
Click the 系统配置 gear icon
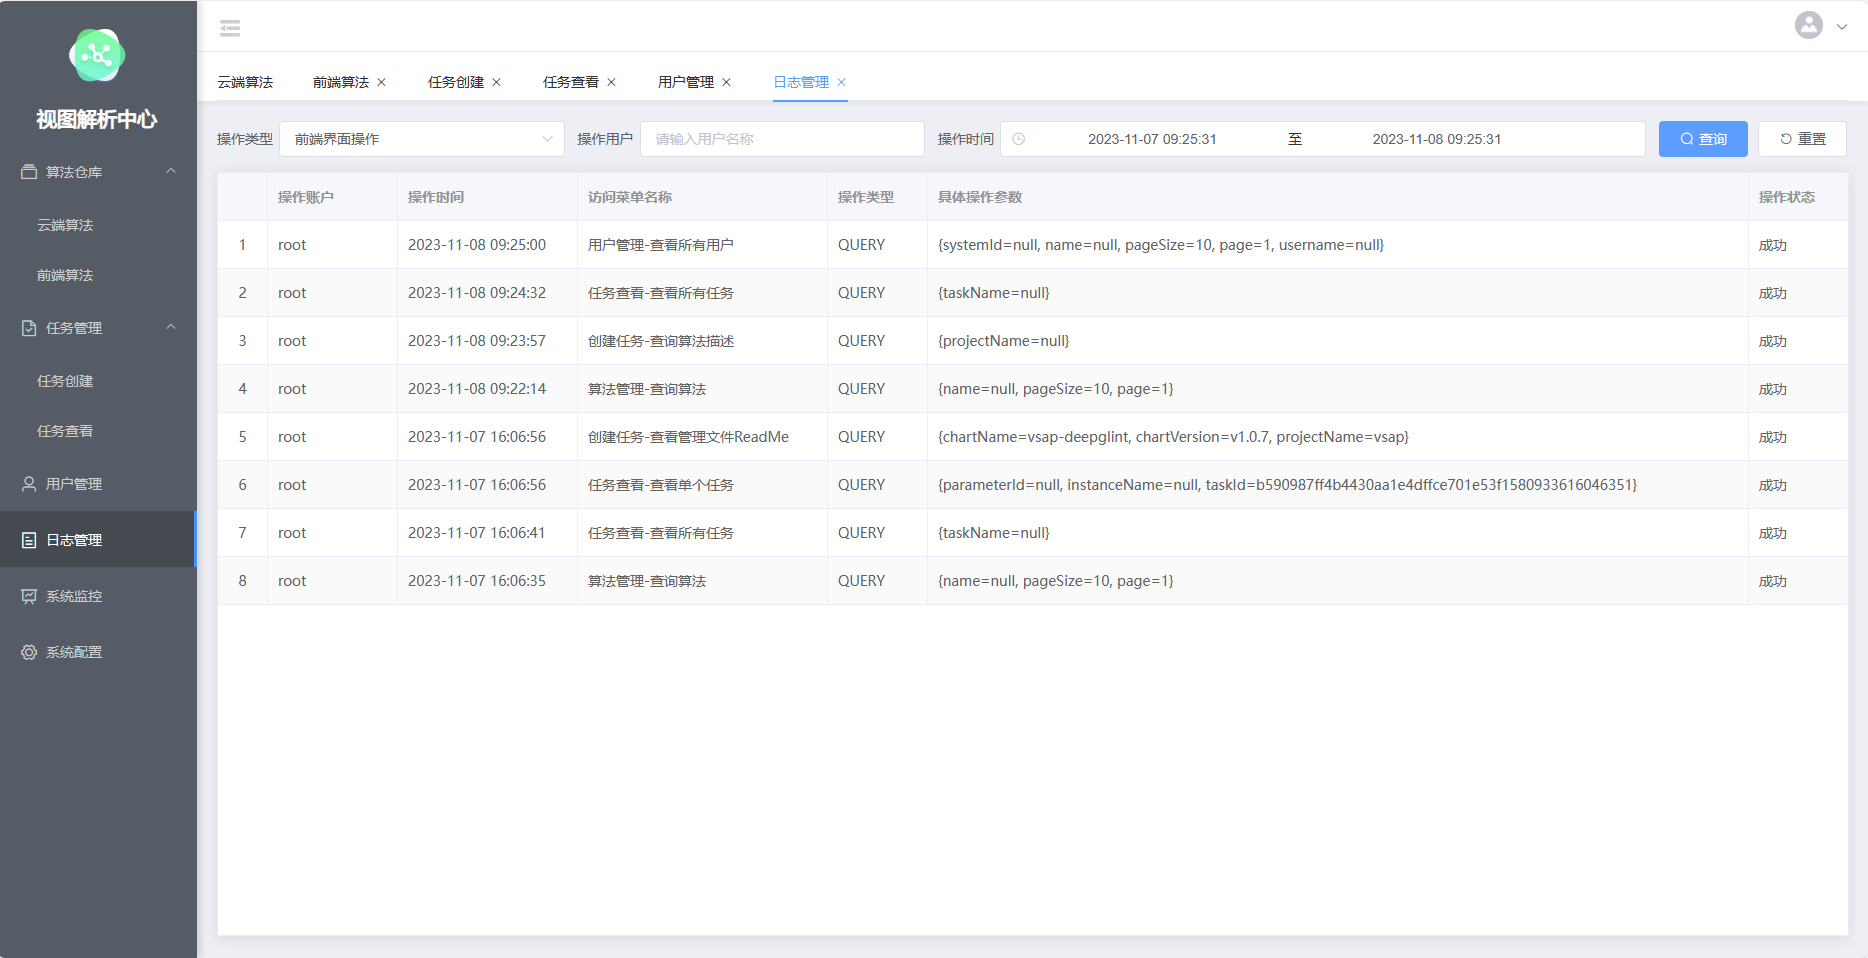point(29,652)
